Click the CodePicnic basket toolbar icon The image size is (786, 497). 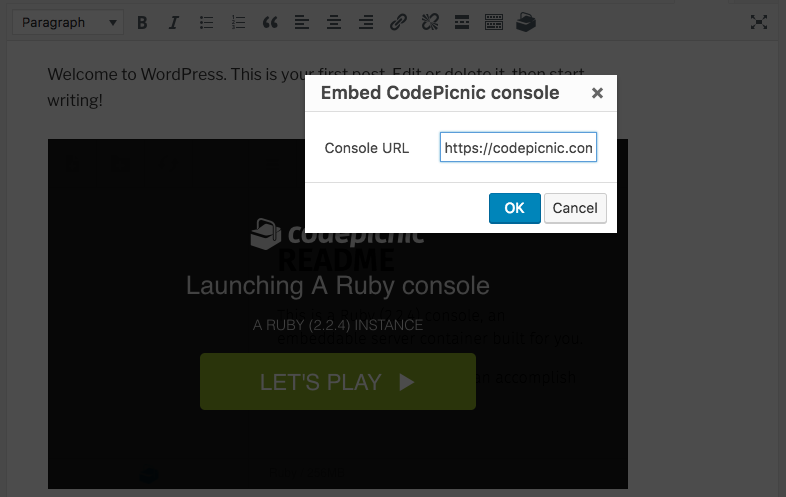point(526,23)
